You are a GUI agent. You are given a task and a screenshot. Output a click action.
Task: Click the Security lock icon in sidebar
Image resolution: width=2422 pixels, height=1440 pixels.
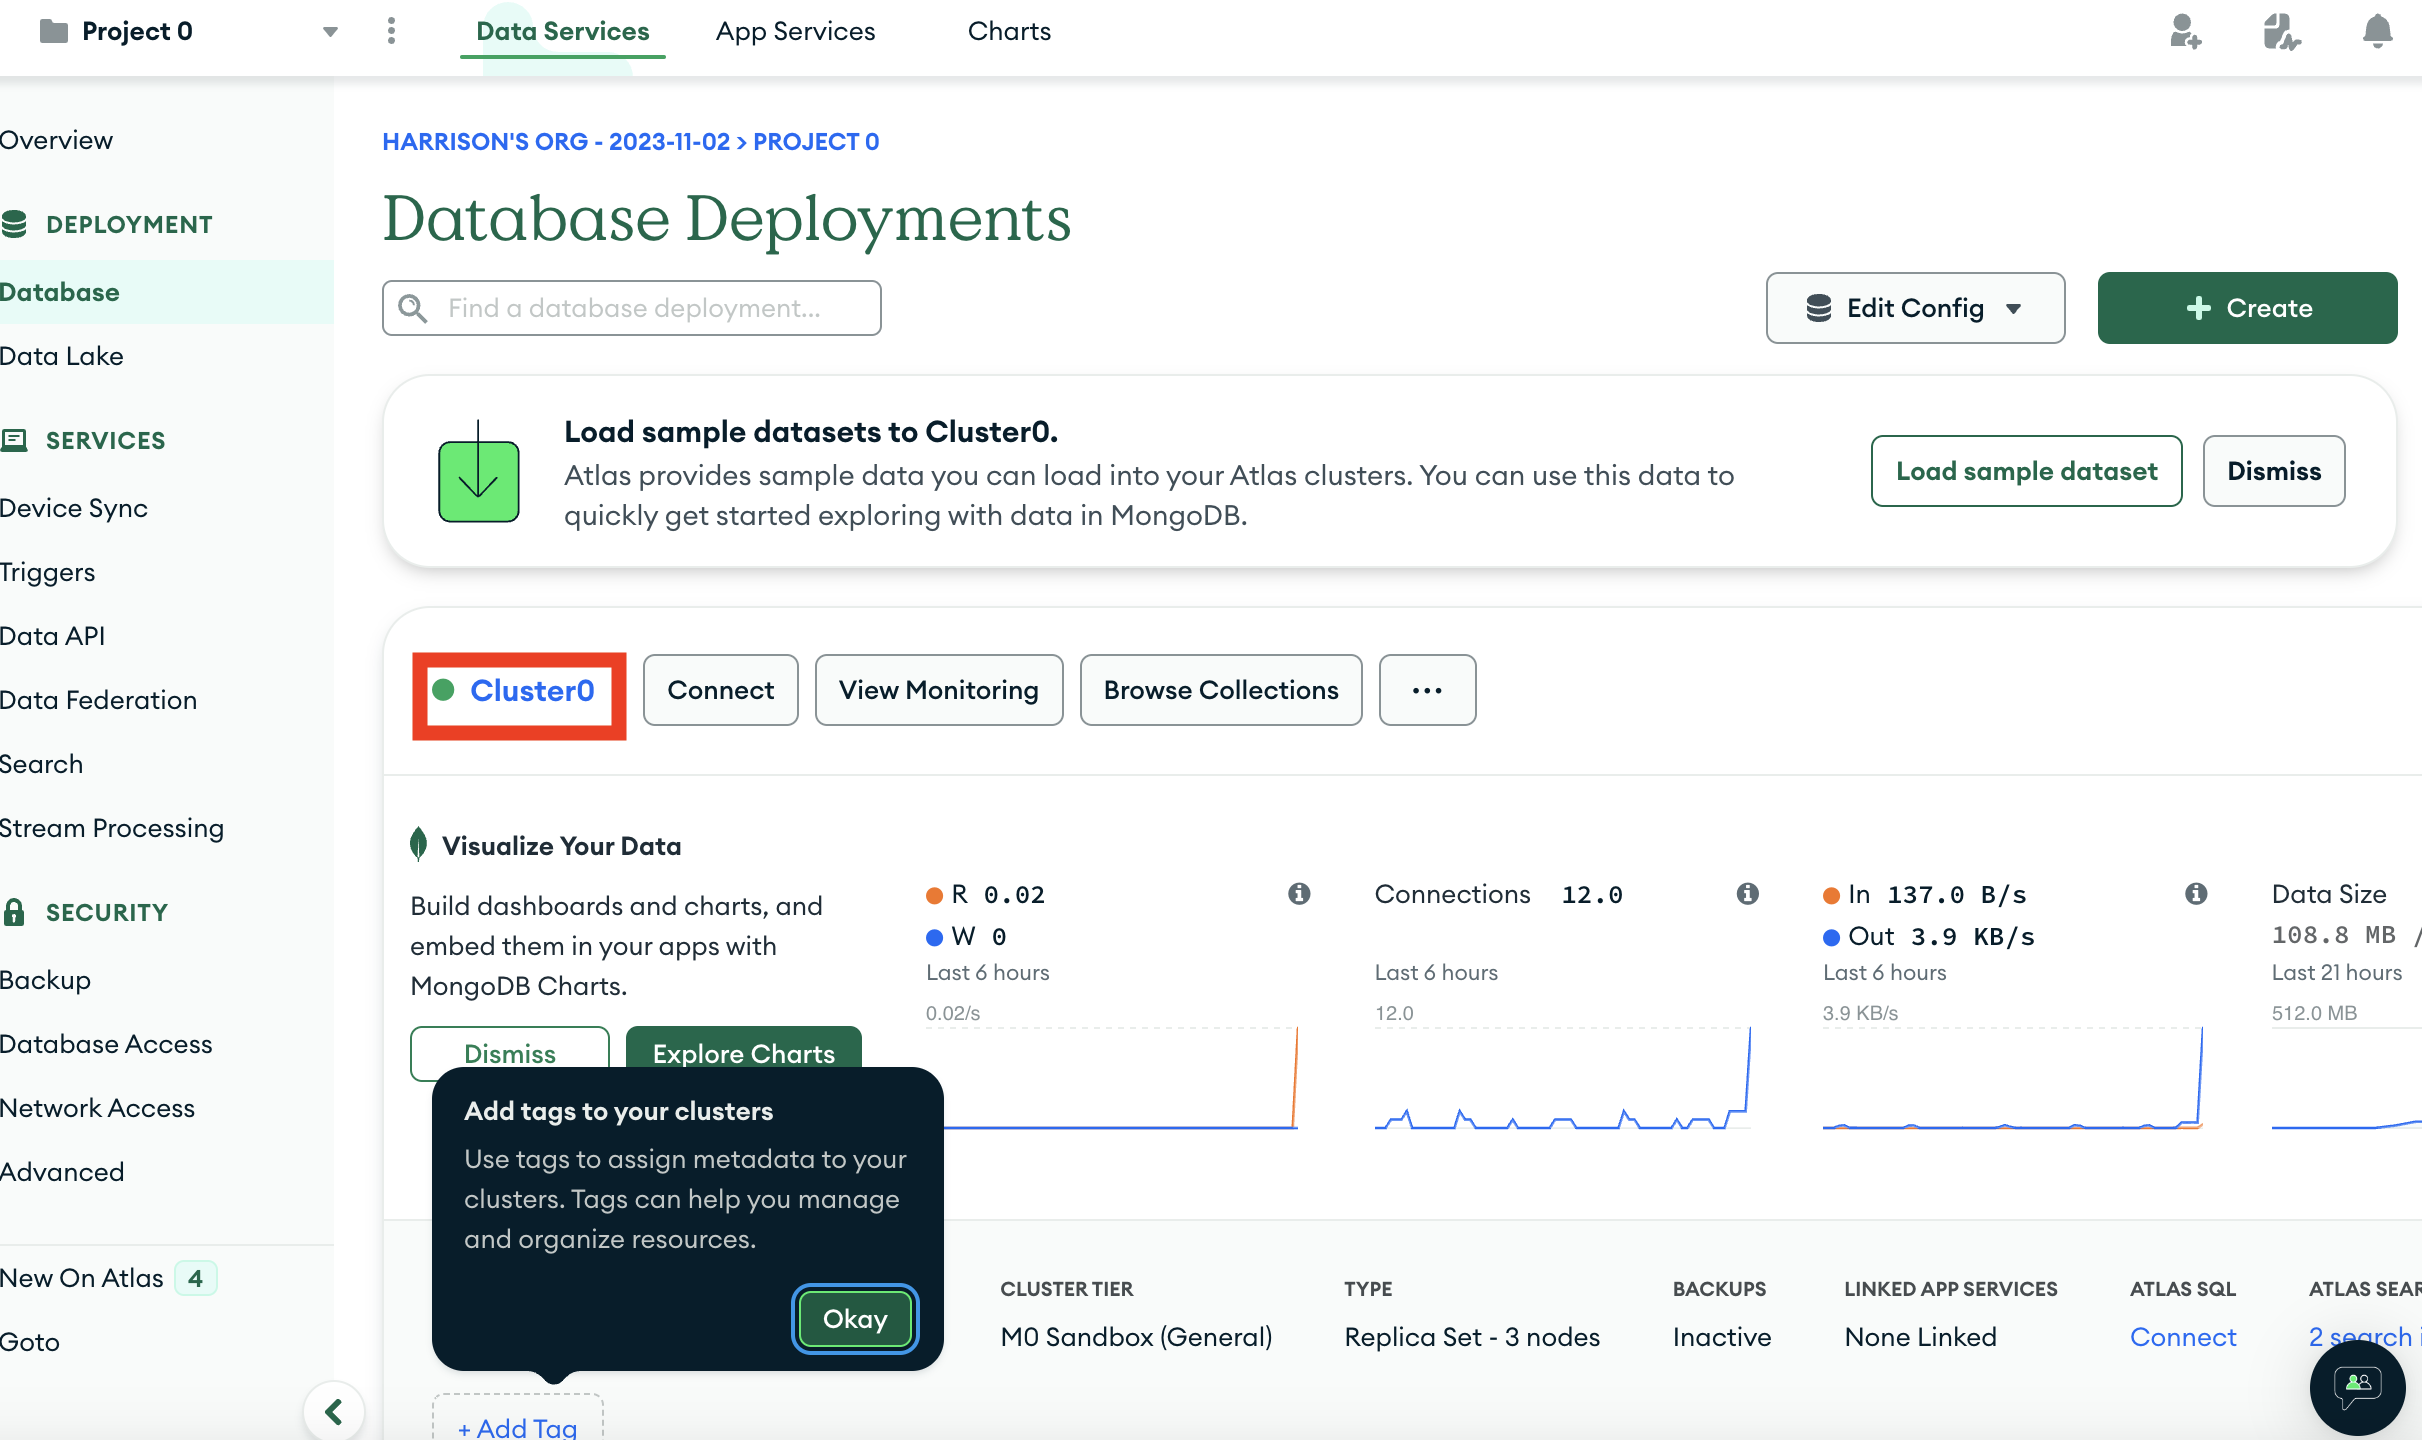coord(14,912)
